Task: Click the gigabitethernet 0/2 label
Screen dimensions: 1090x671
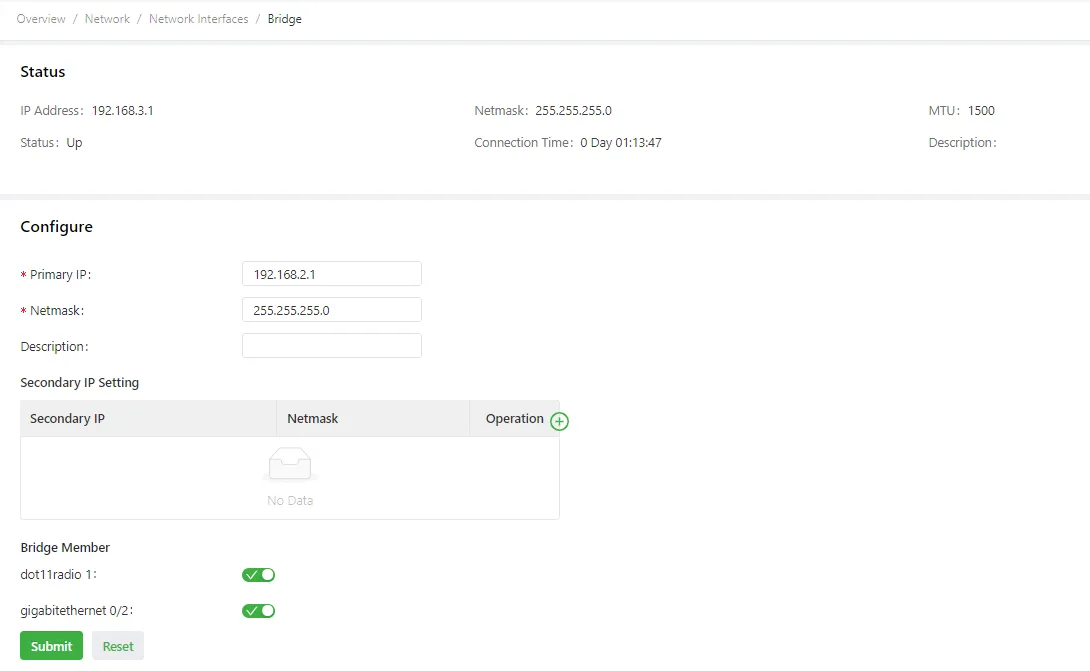Action: pos(76,611)
